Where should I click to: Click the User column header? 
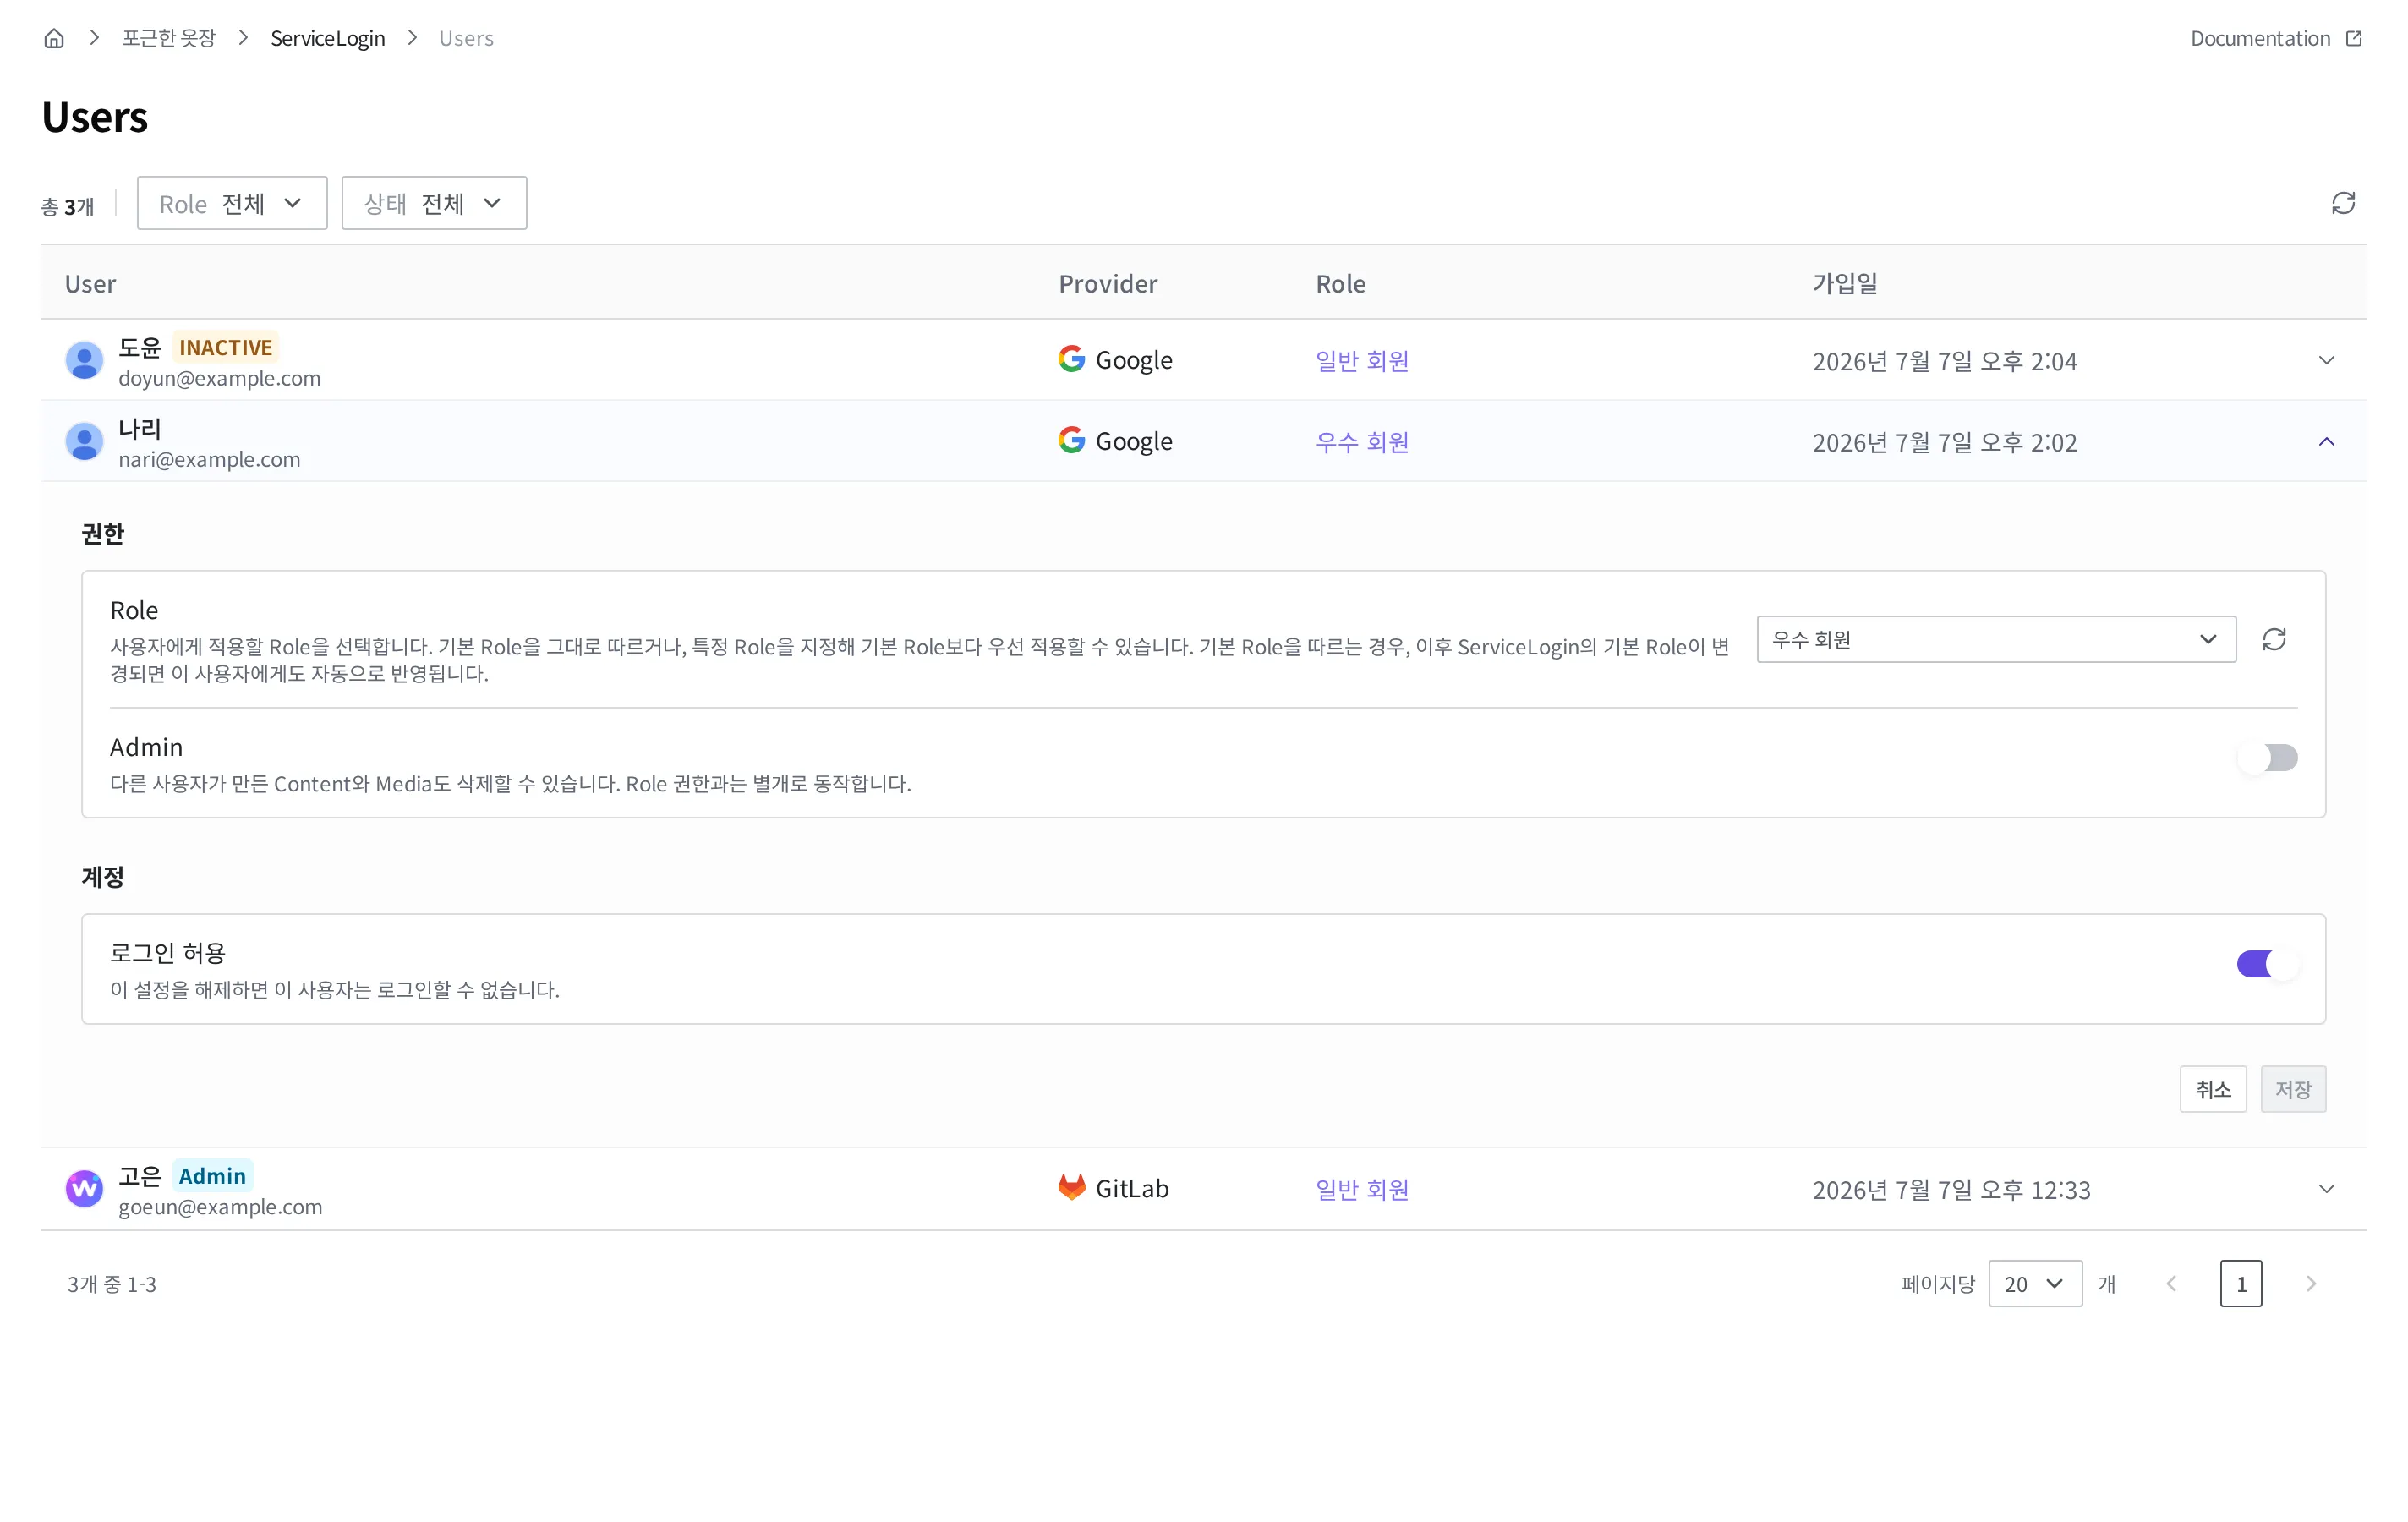tap(90, 283)
